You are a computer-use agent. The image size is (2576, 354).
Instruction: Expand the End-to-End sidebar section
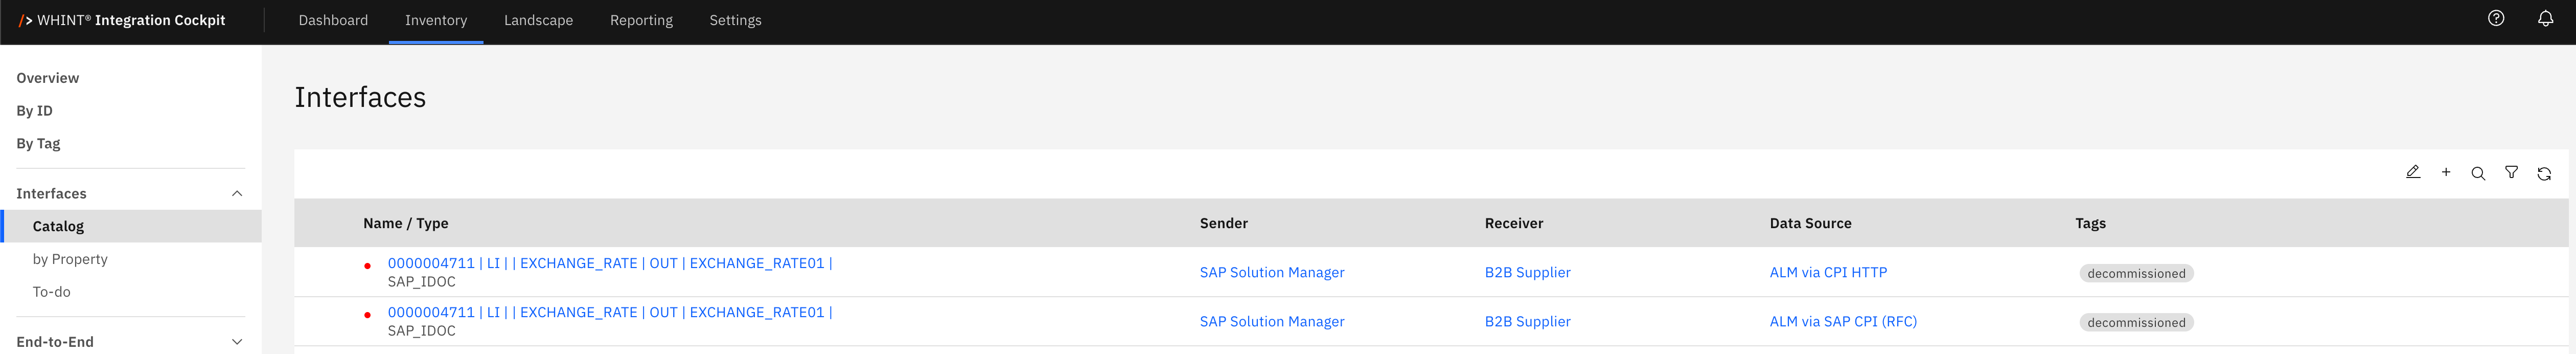click(237, 342)
